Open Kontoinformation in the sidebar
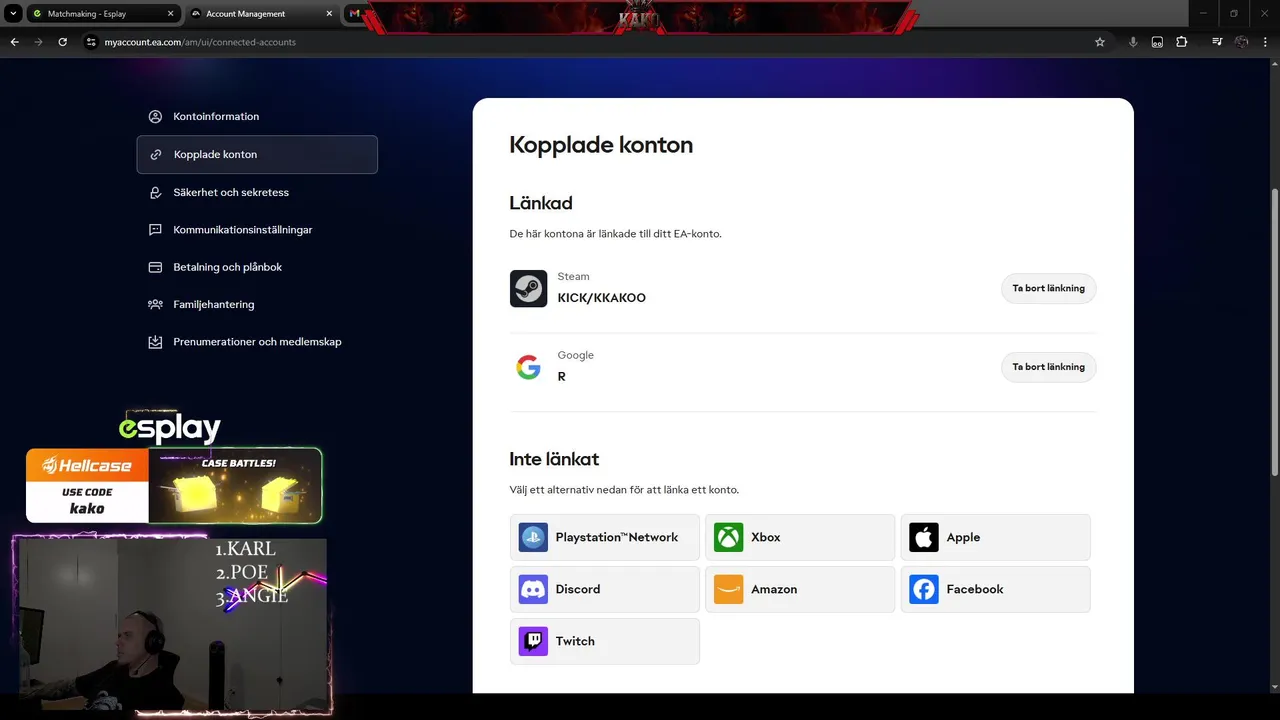 [257, 117]
